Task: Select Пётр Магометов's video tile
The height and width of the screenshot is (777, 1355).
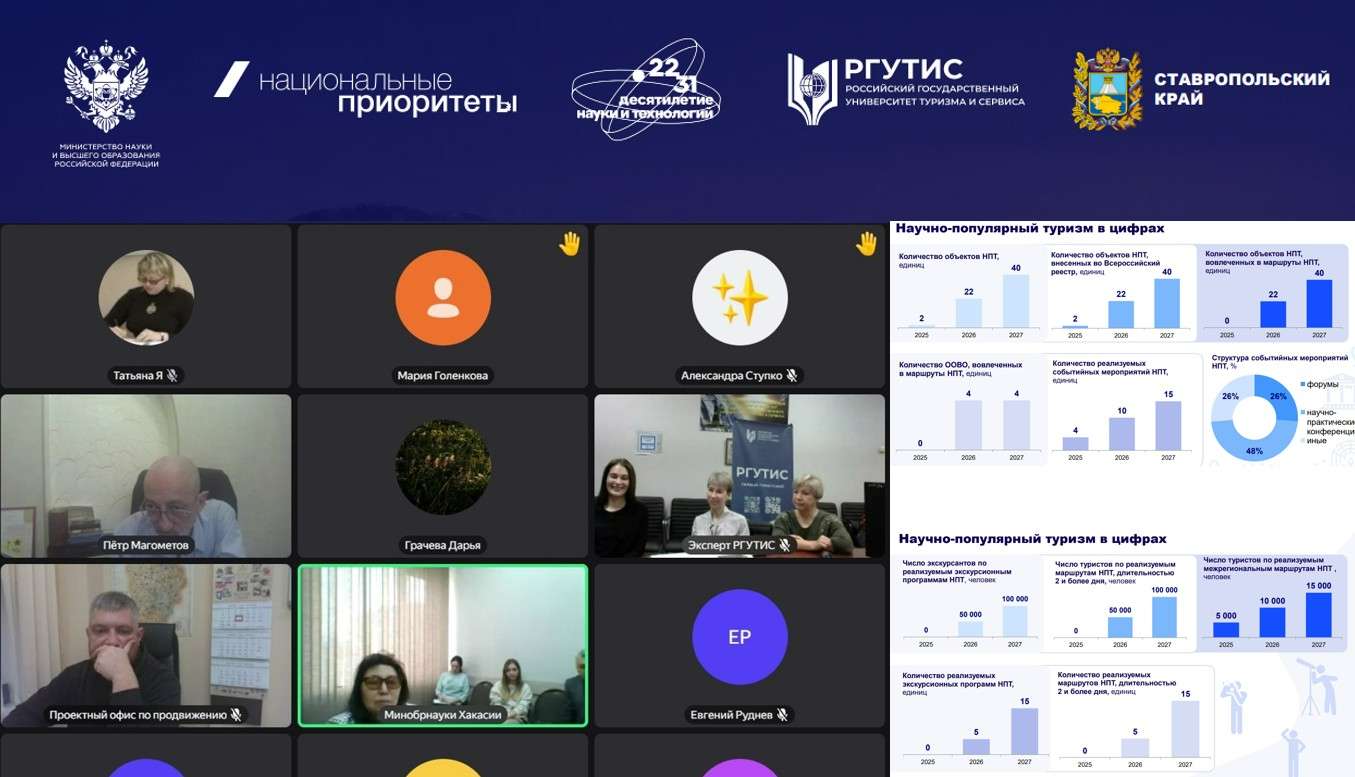Action: 146,476
